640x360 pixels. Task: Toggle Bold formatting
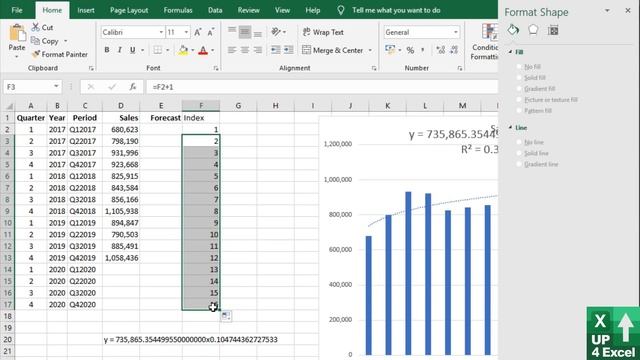(x=107, y=50)
